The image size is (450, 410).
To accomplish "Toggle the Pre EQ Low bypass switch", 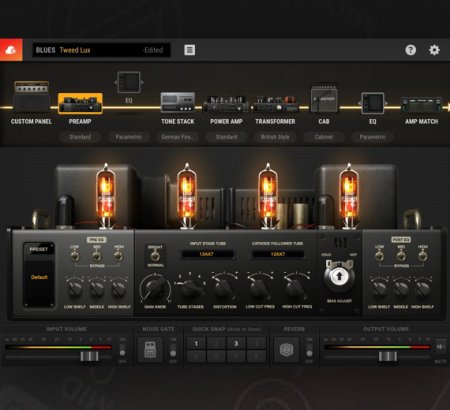I will click(x=75, y=256).
